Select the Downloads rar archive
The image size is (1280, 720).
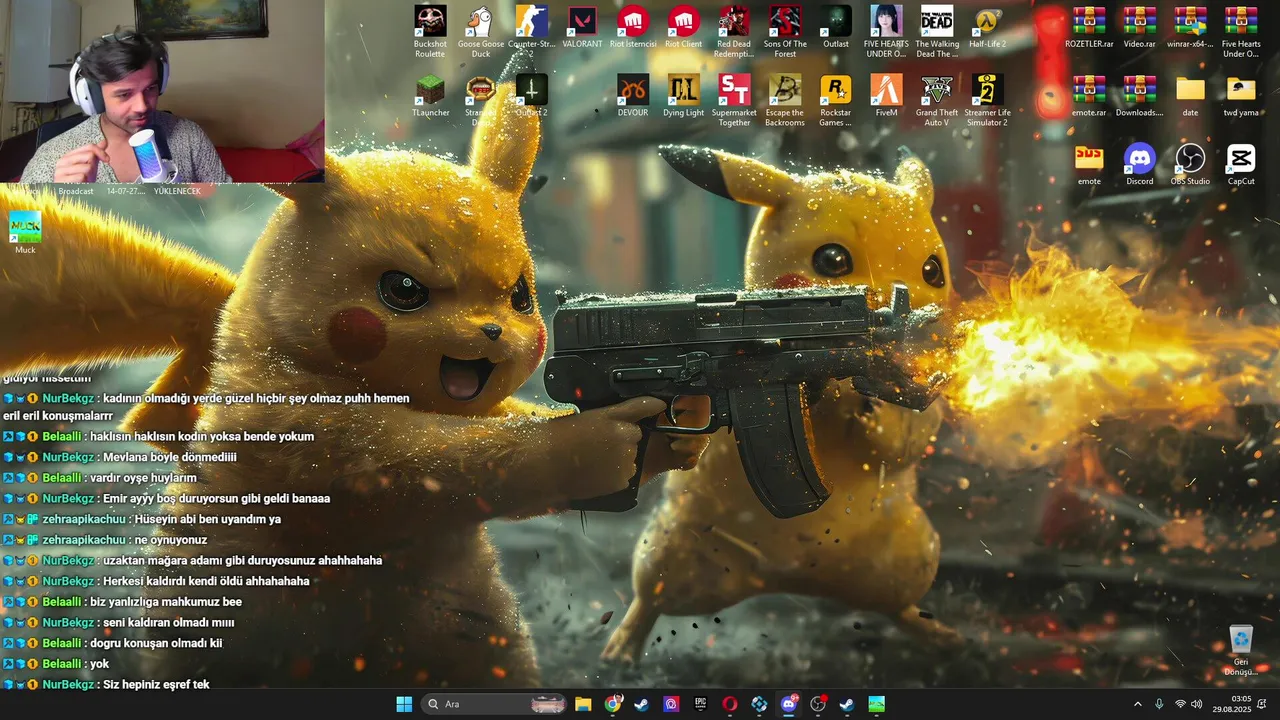[1139, 96]
